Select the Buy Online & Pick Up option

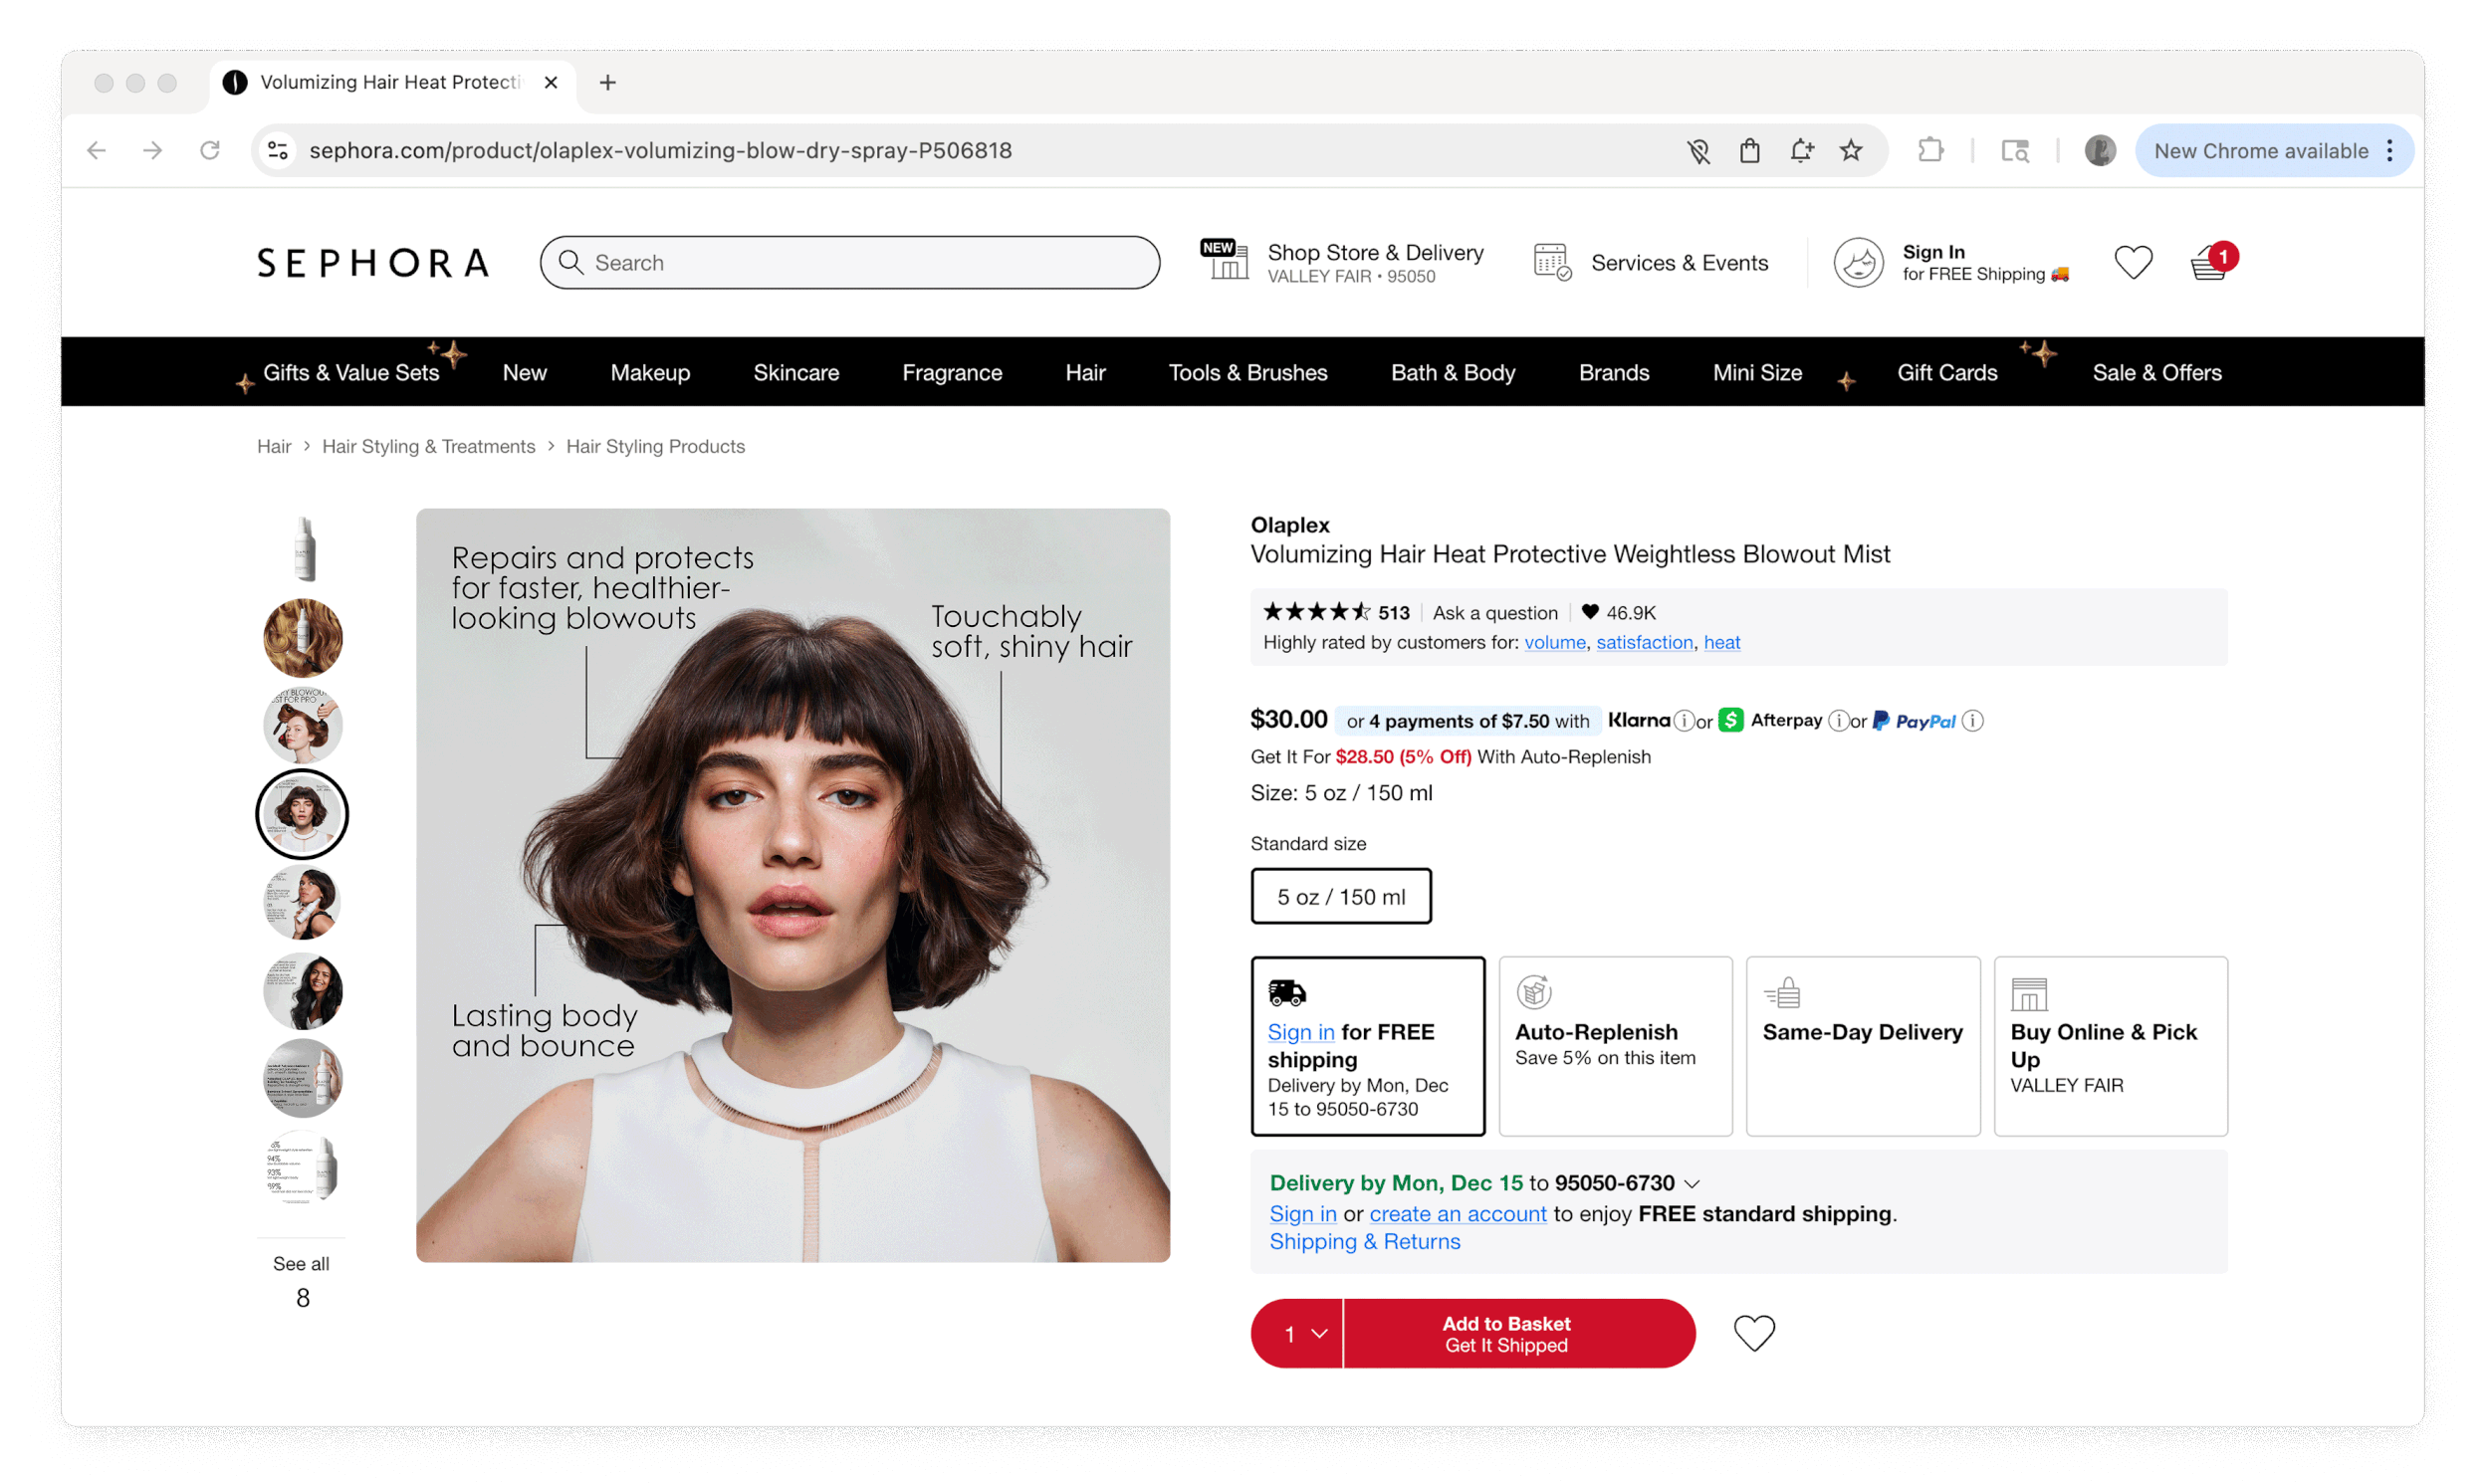tap(2110, 1046)
